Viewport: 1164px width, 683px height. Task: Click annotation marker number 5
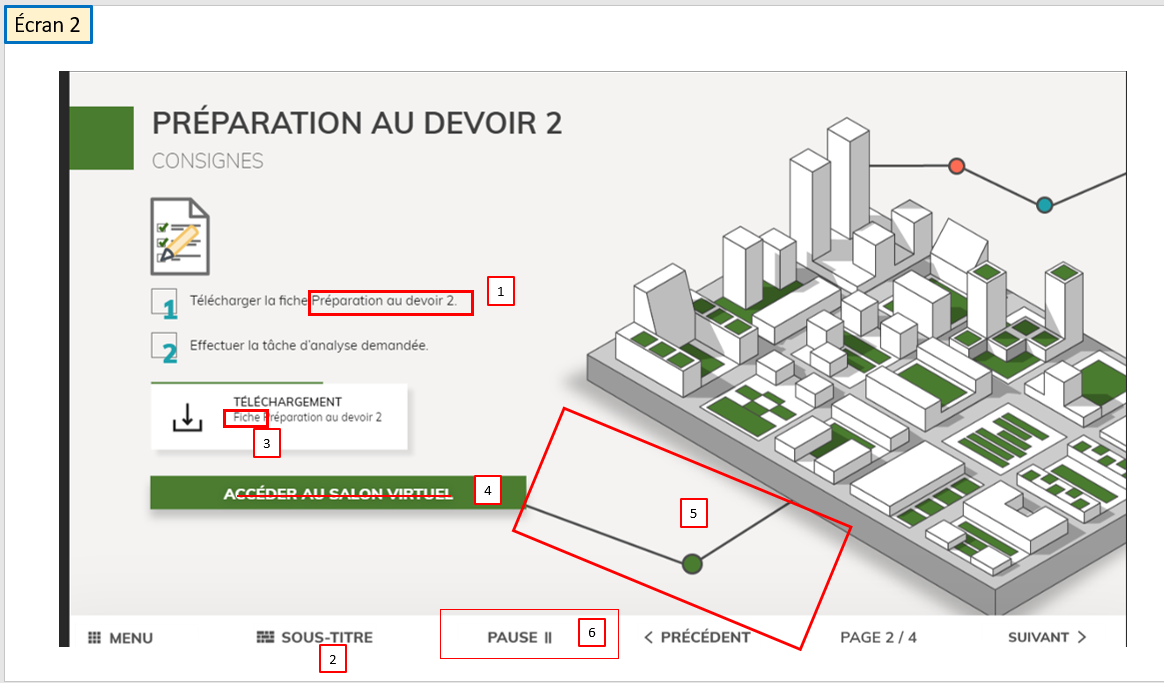tap(693, 514)
